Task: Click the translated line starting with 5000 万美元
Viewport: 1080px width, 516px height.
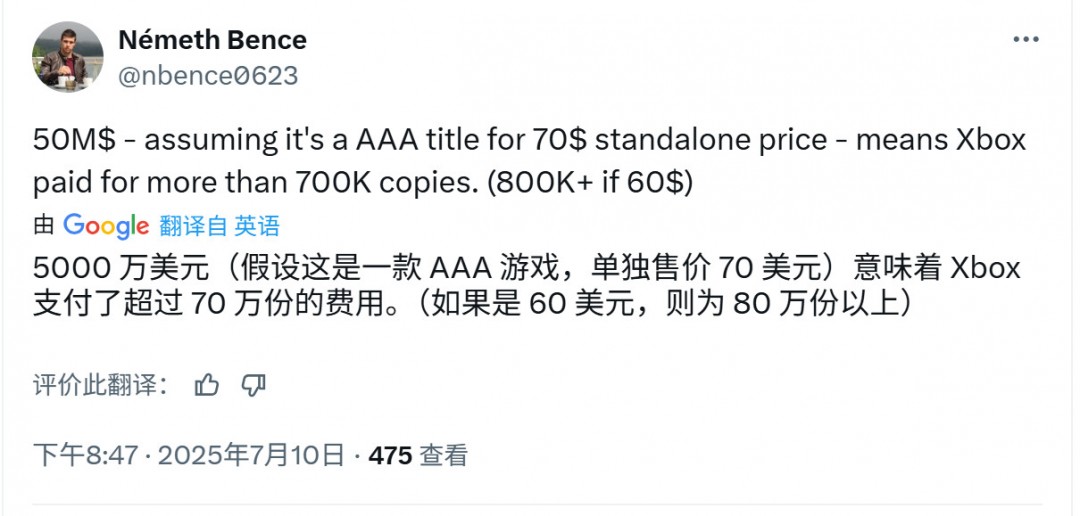Action: tap(526, 268)
